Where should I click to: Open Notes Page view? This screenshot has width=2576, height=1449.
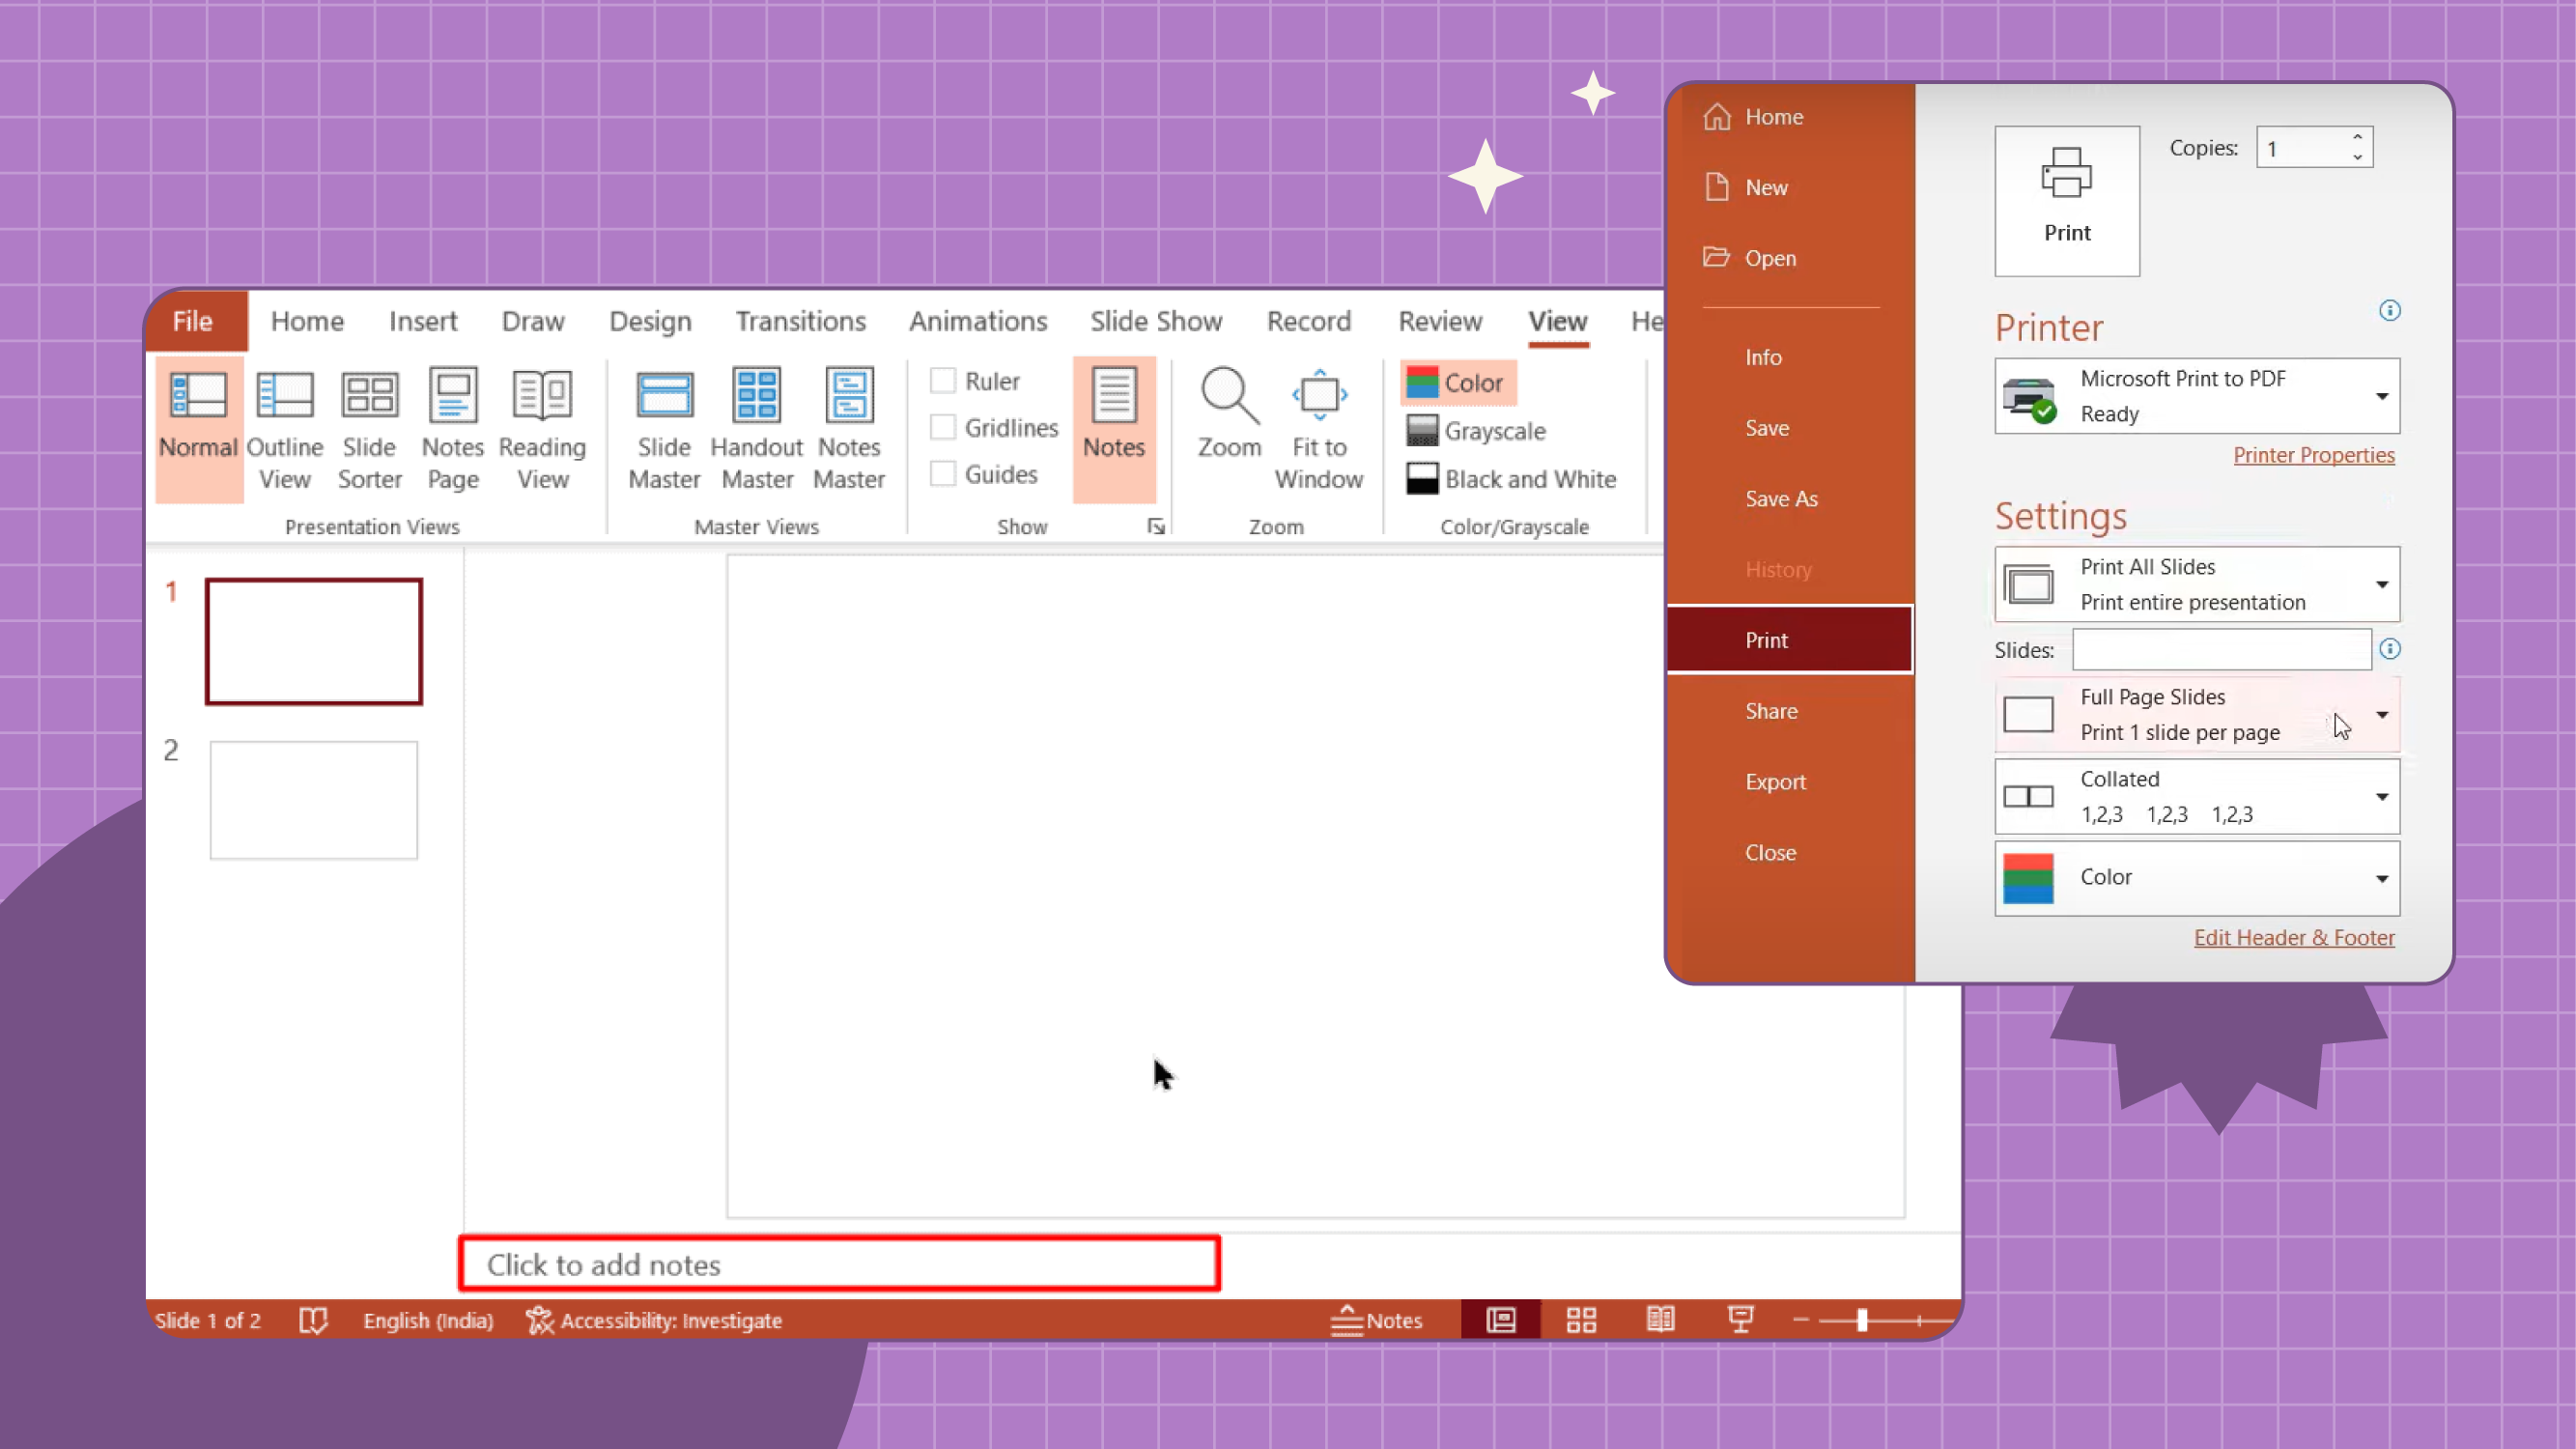point(451,425)
